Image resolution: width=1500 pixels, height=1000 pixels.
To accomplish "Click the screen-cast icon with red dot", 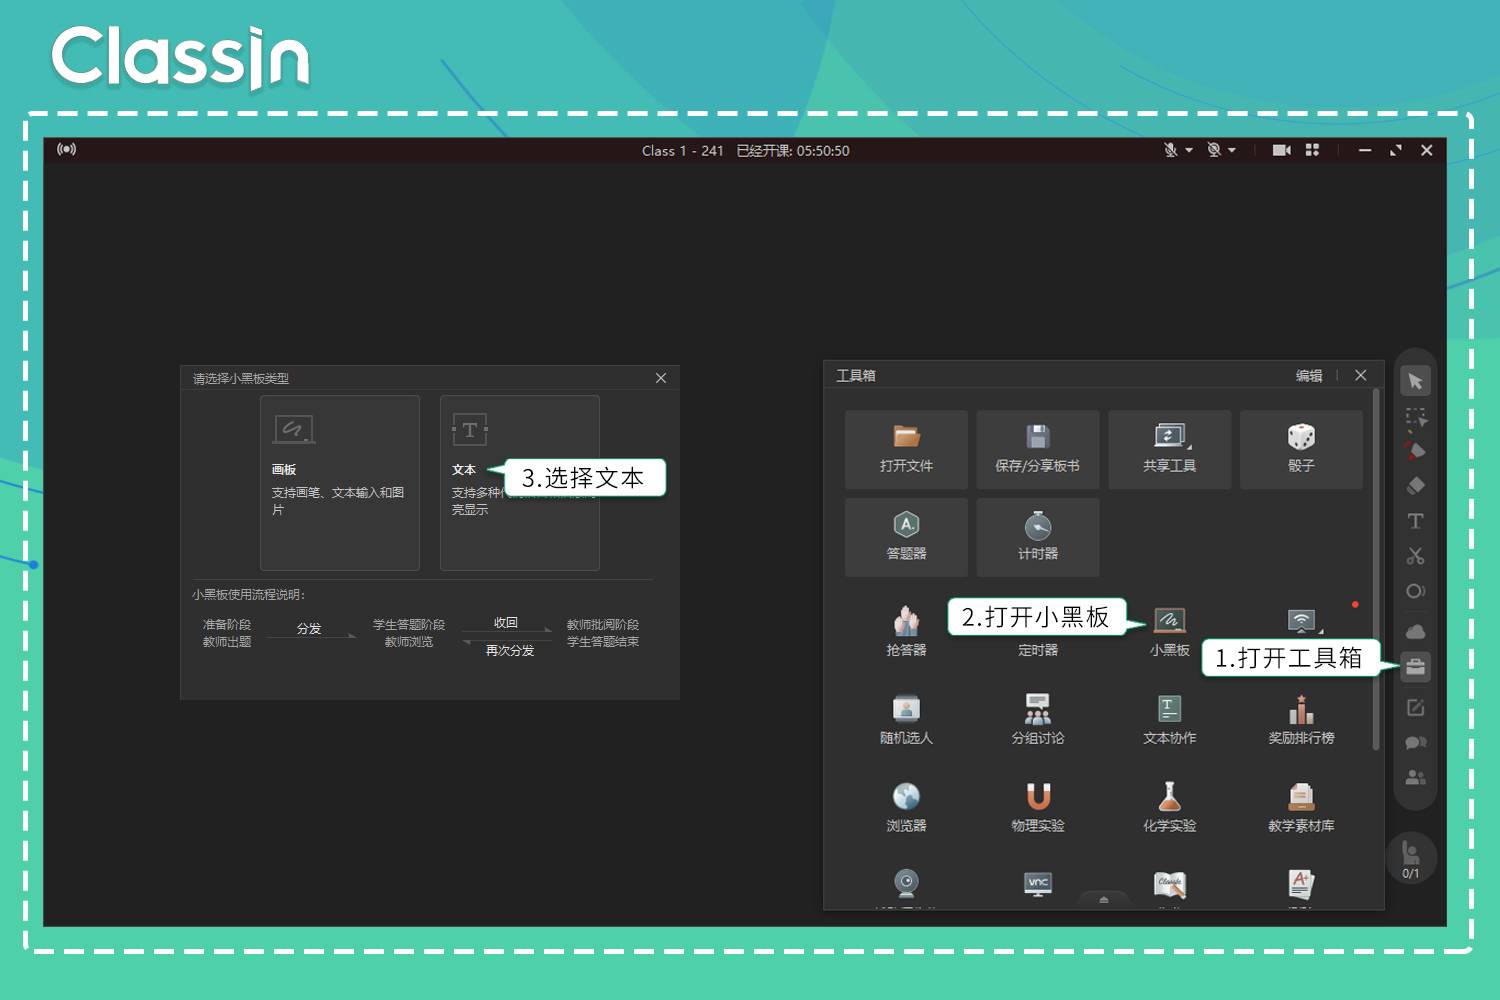I will pyautogui.click(x=1301, y=622).
